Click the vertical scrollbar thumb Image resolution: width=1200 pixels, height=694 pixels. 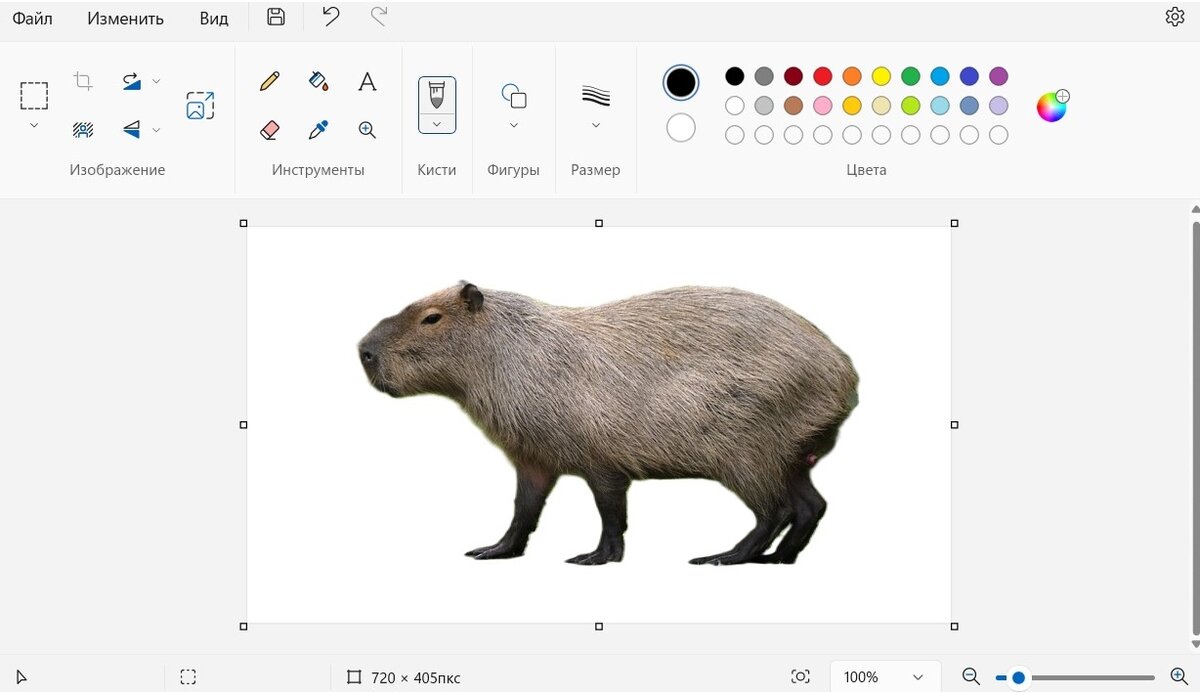1195,427
